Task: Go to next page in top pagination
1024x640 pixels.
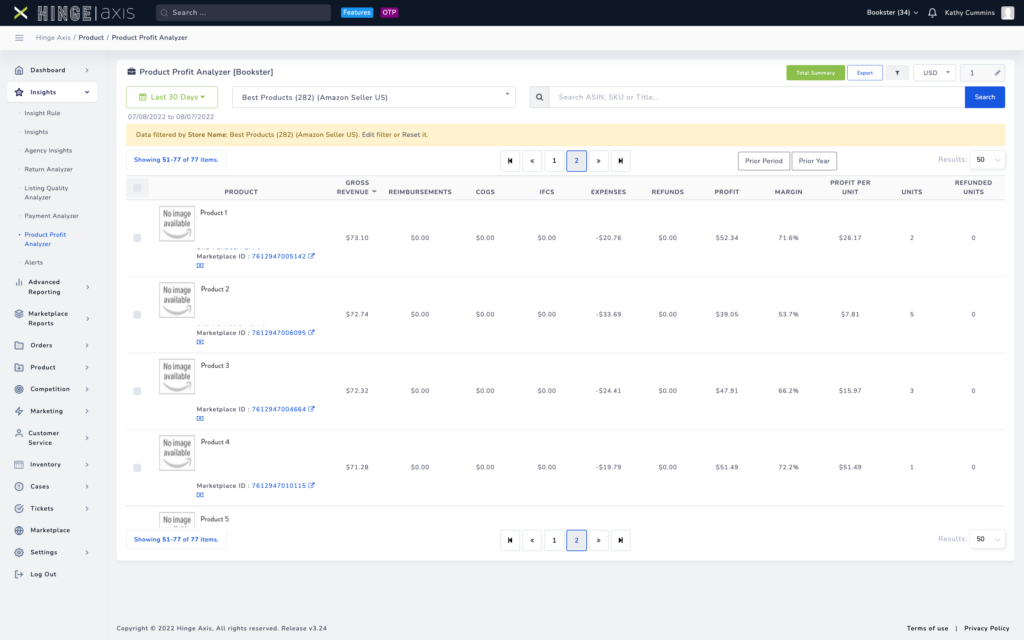Action: tap(598, 161)
